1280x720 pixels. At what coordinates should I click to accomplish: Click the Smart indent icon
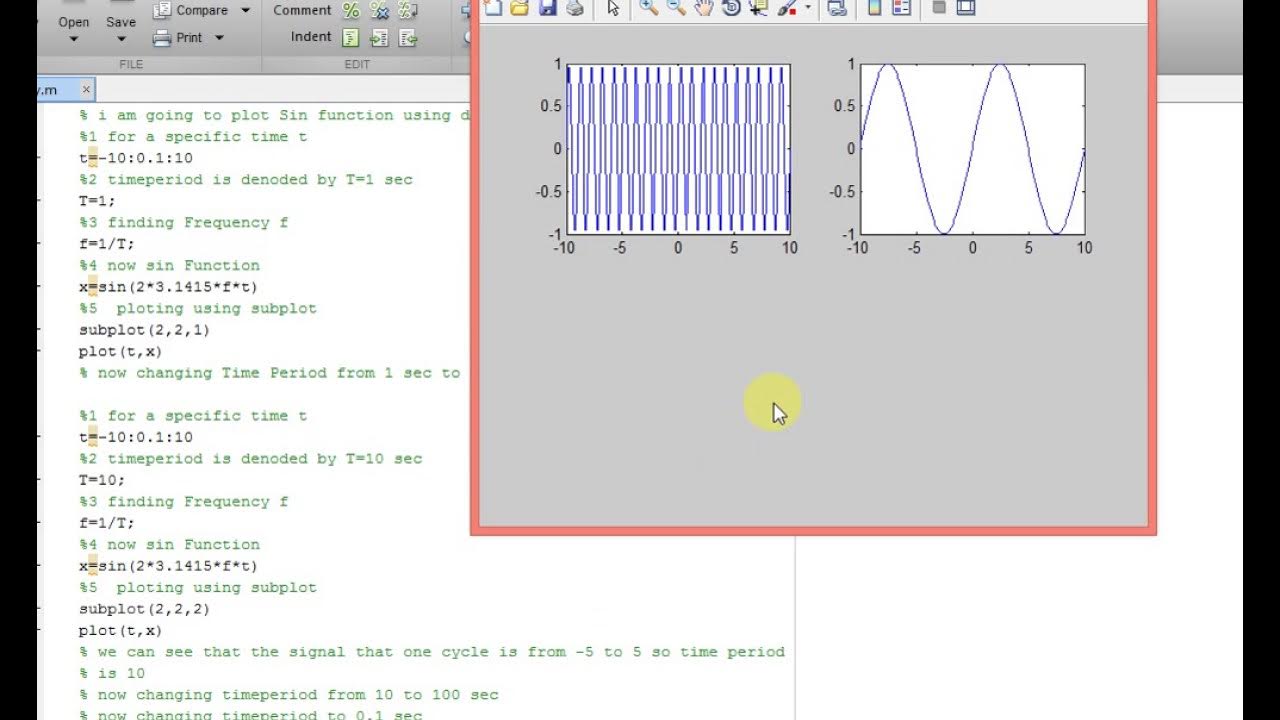pos(351,38)
